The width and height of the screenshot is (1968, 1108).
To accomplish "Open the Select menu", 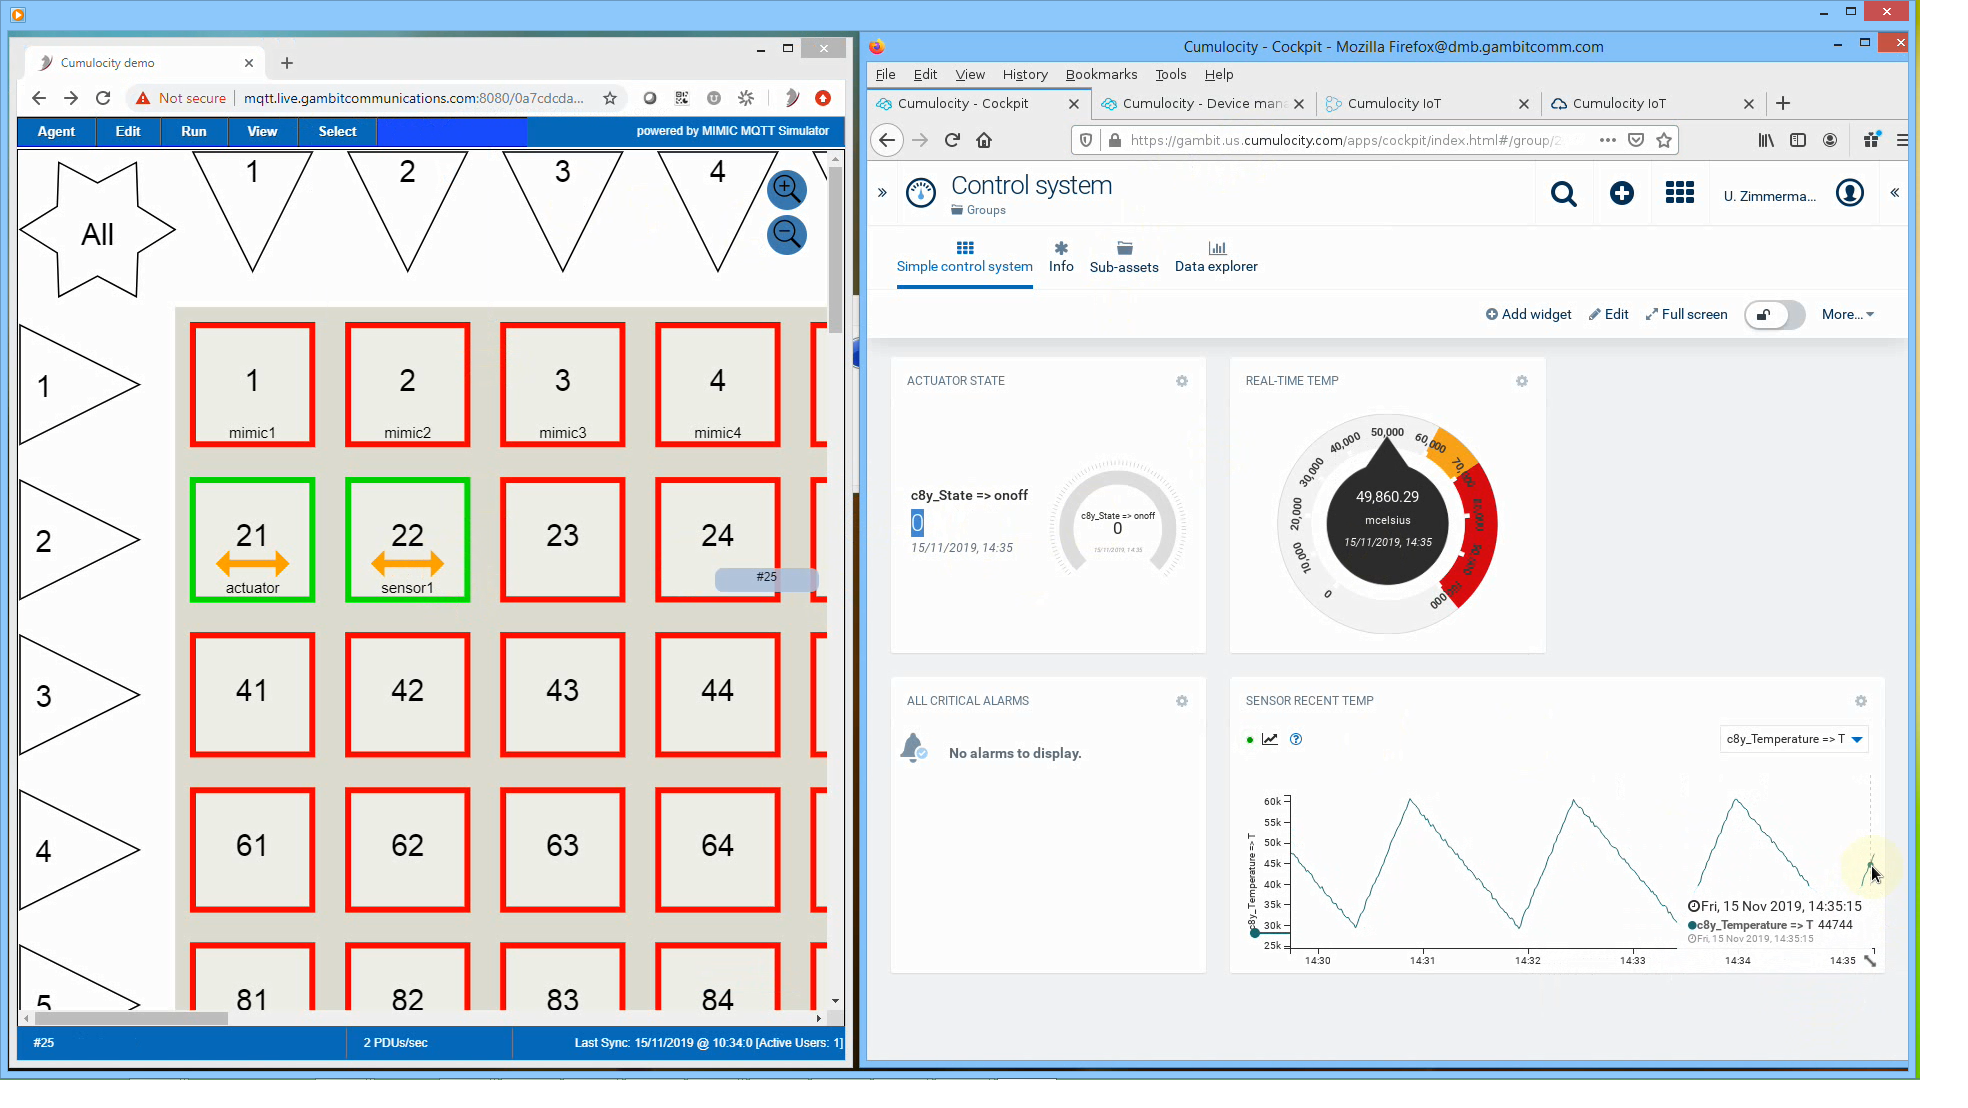I will pos(337,131).
